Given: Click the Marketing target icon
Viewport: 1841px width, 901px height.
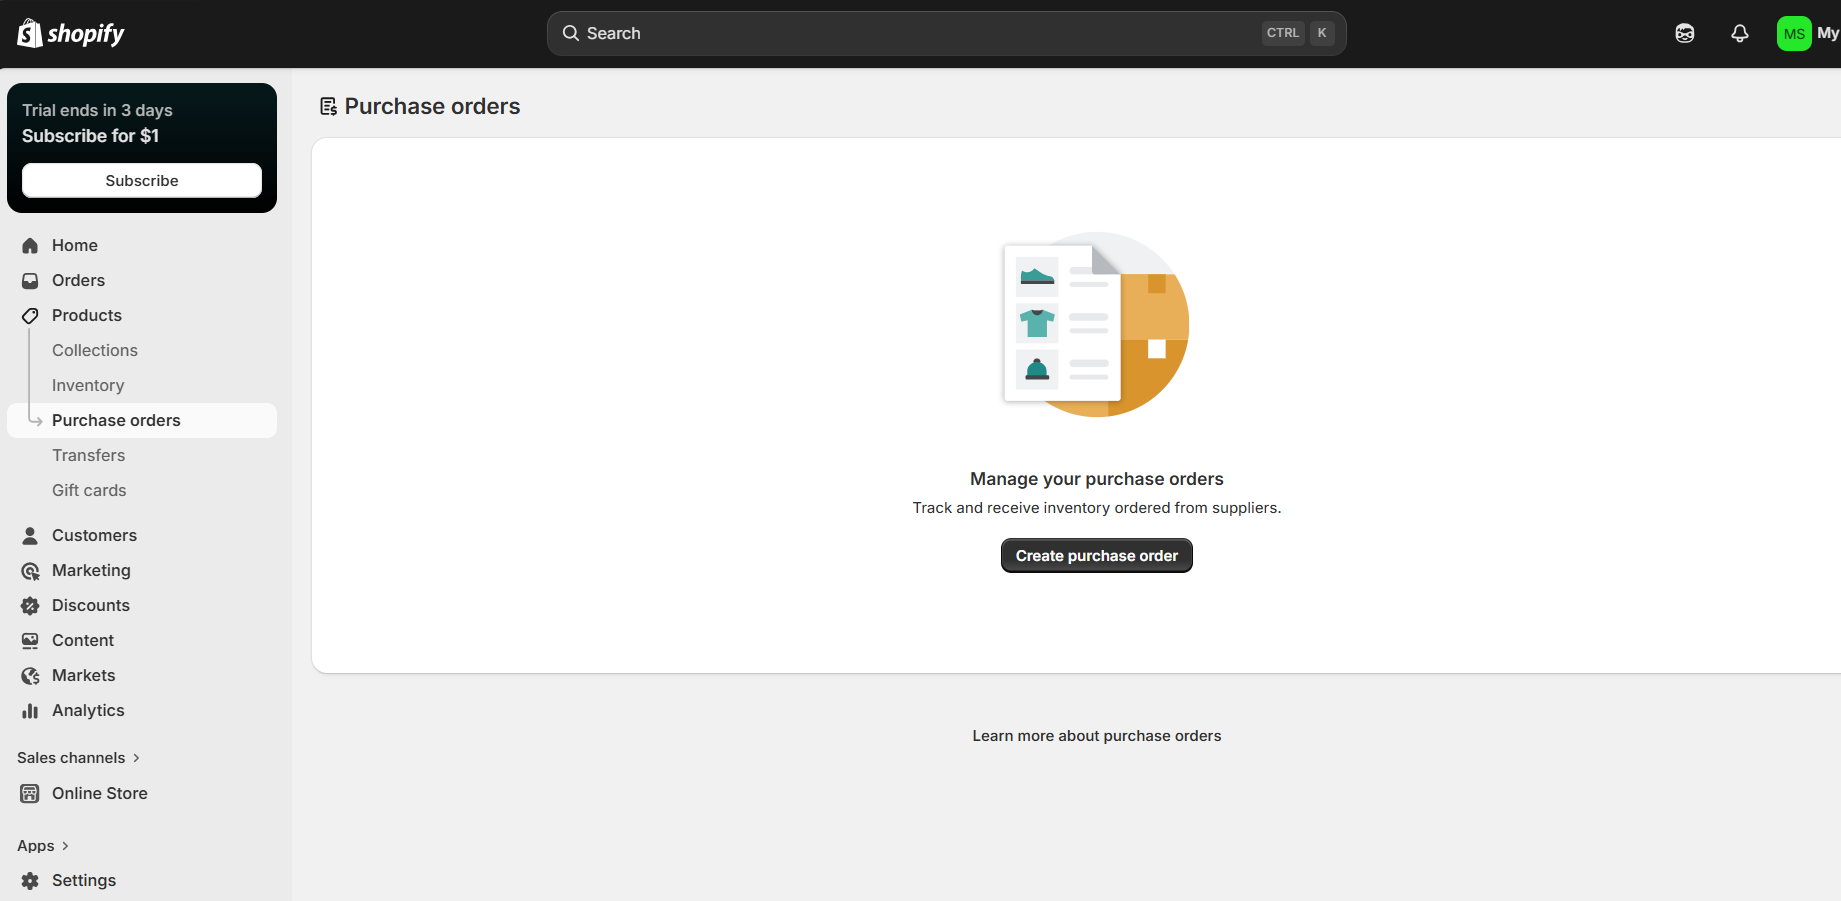Looking at the screenshot, I should click(x=30, y=571).
